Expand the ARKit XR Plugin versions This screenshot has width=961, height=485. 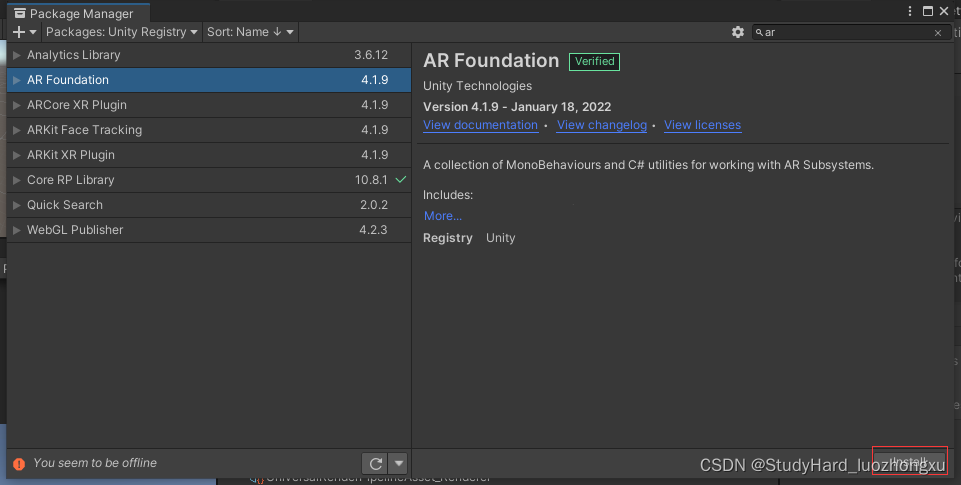point(17,155)
